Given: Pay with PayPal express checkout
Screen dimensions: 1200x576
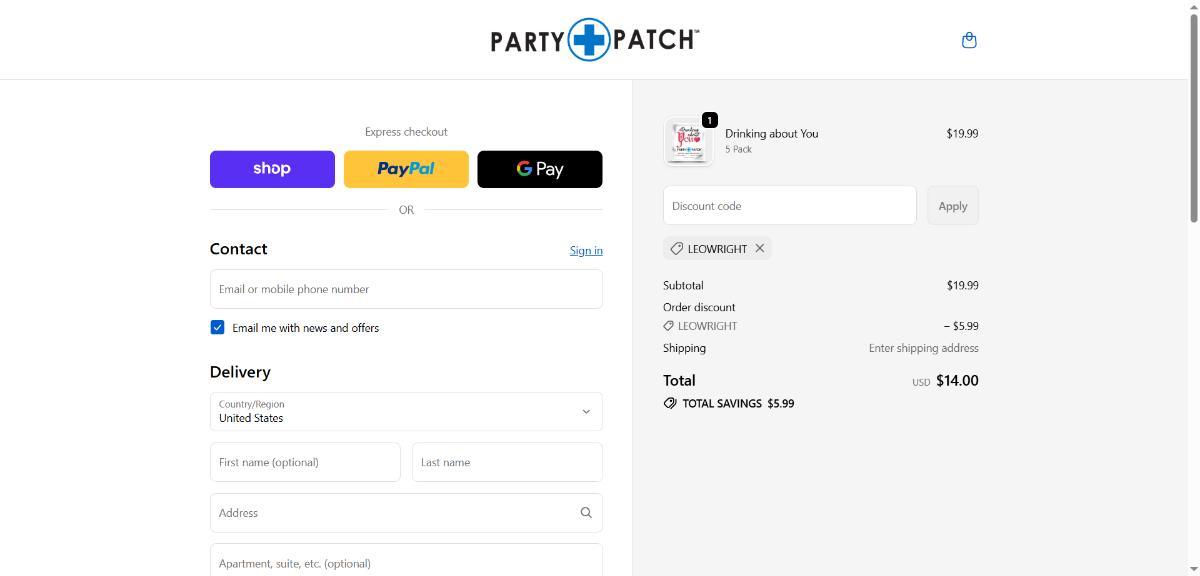Looking at the screenshot, I should click(x=406, y=169).
